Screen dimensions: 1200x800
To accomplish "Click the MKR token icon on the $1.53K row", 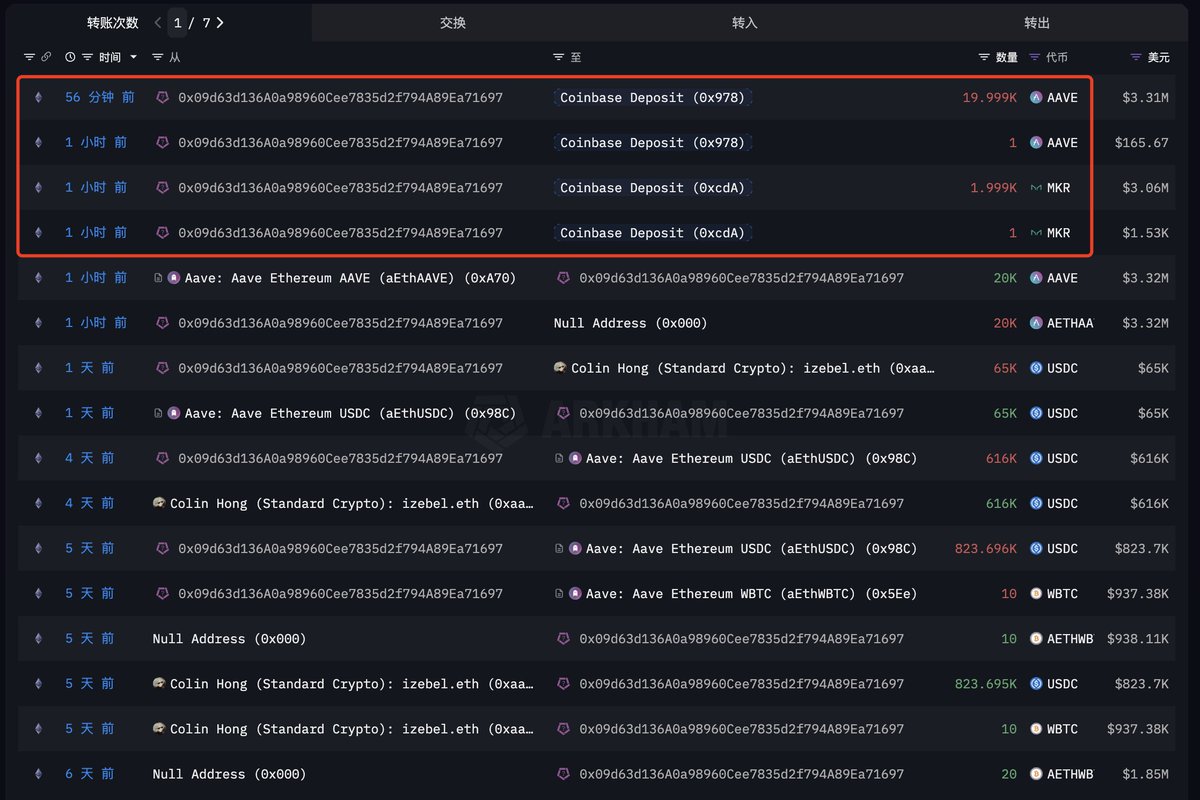I will (x=1037, y=233).
